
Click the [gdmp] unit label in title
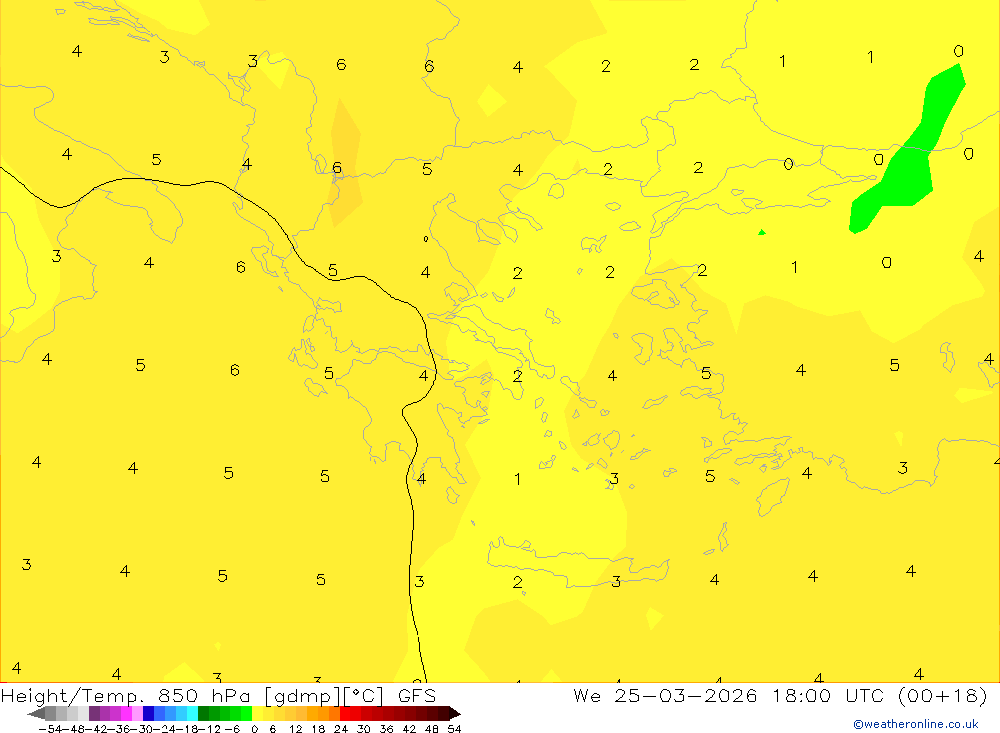(x=302, y=696)
